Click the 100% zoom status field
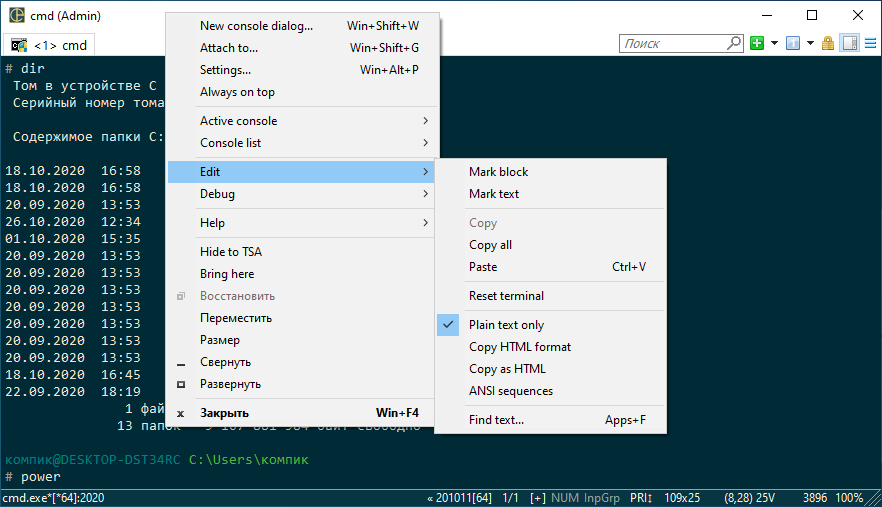The width and height of the screenshot is (882, 507). click(849, 498)
